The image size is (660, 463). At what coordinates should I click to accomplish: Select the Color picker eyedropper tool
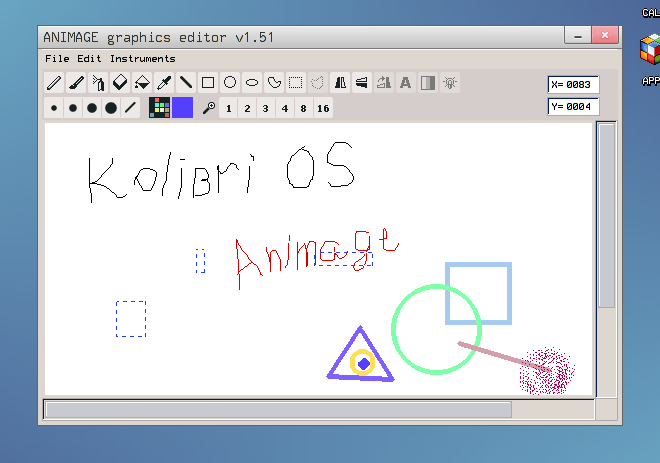tap(164, 82)
